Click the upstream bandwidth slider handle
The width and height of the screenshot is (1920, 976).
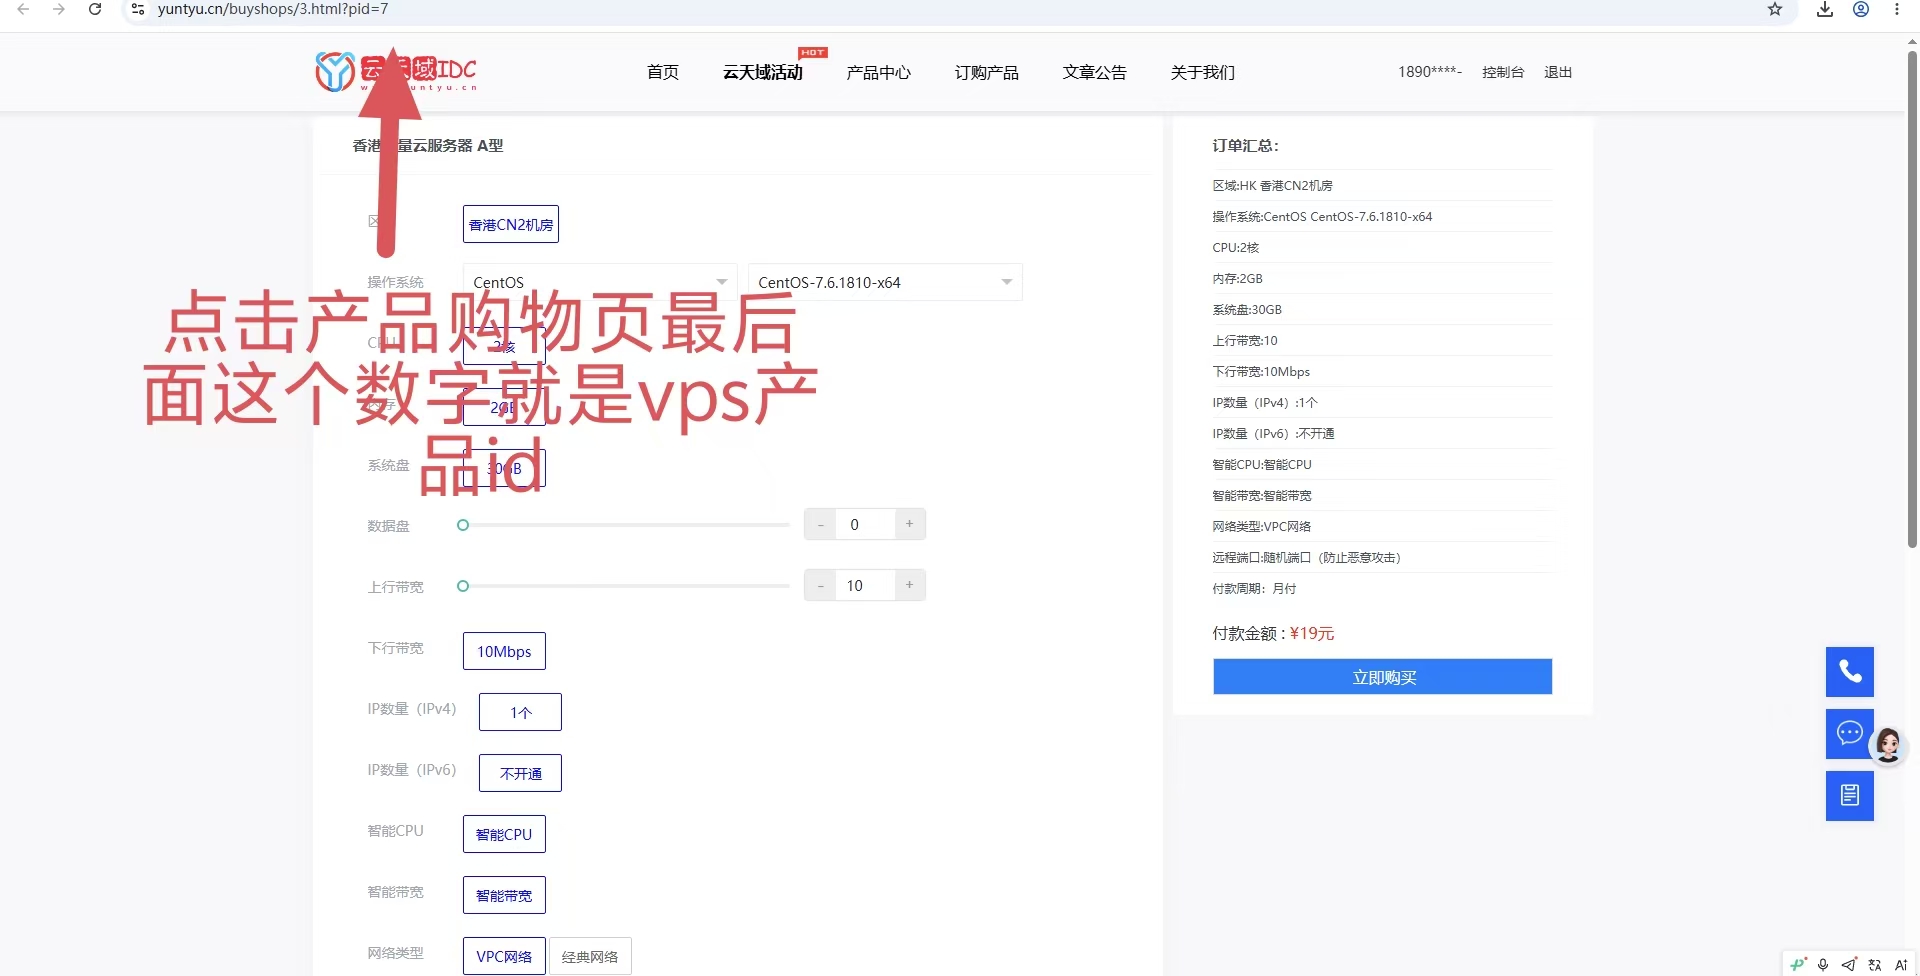463,586
